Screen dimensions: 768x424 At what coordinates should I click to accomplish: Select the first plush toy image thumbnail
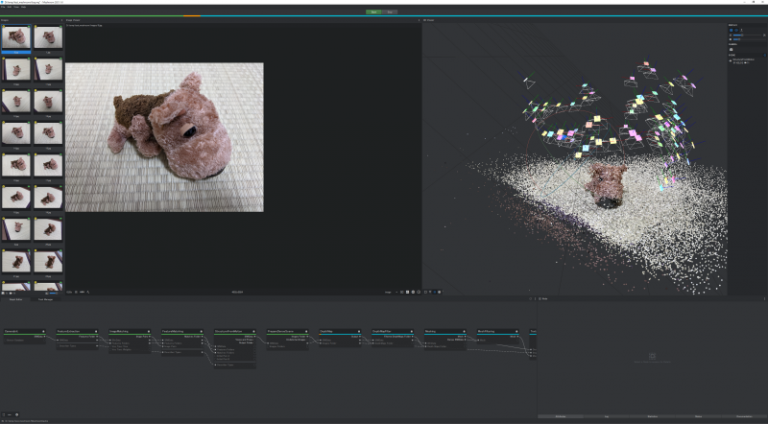click(16, 37)
